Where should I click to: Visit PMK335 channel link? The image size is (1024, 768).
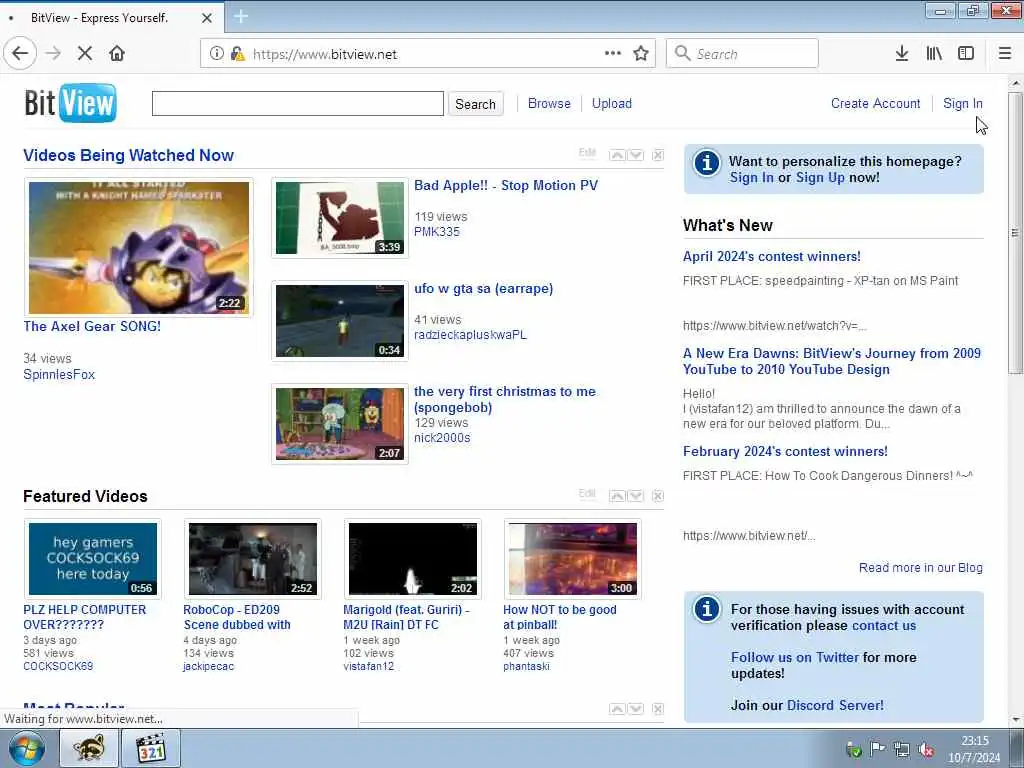[x=437, y=232]
